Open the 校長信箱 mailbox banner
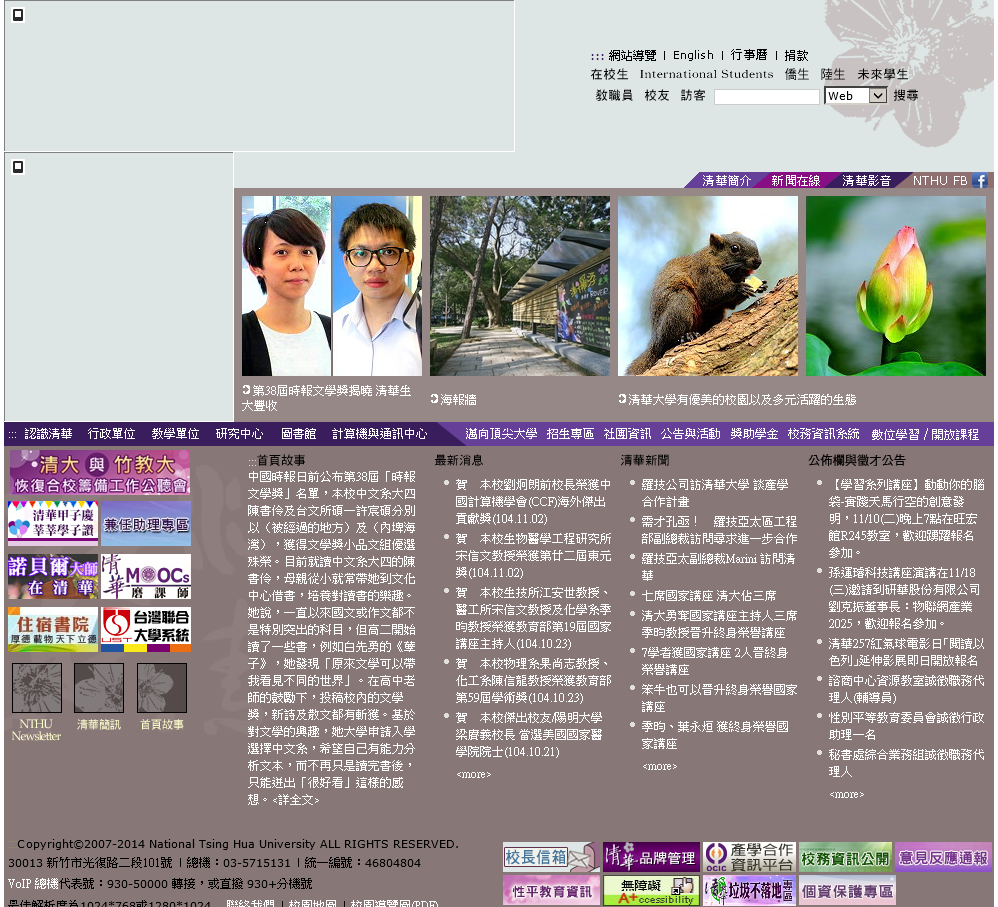 coord(551,857)
